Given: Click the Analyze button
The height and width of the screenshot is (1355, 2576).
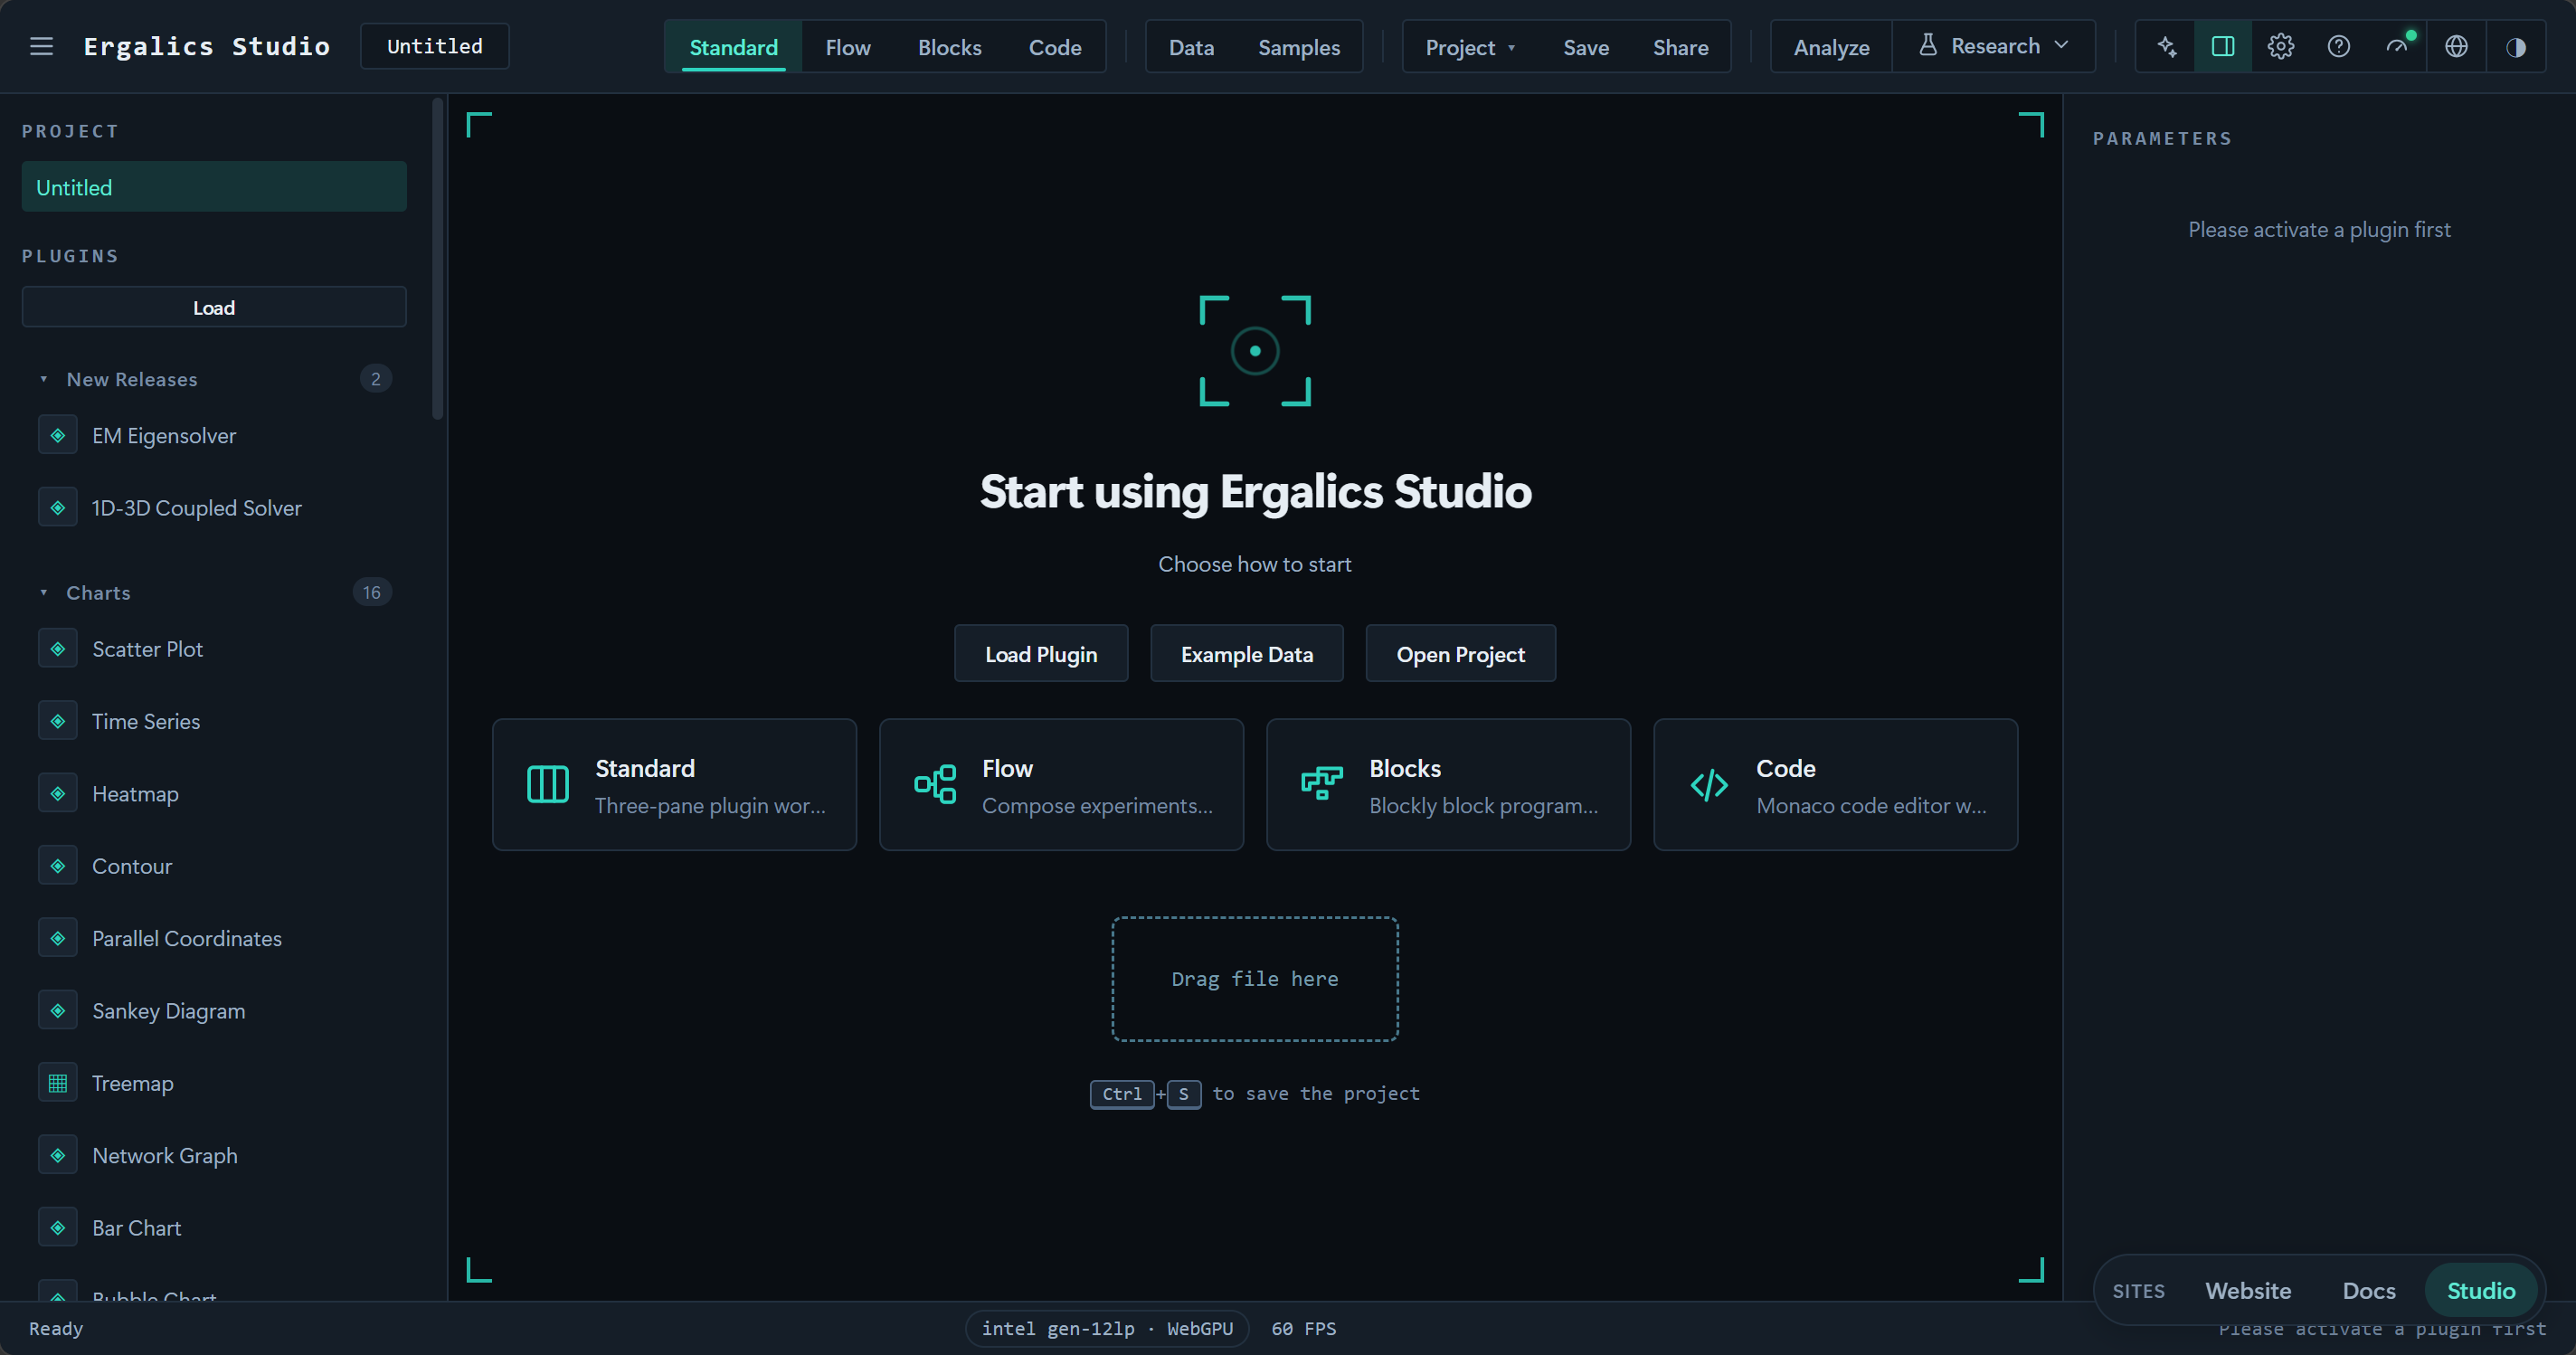Looking at the screenshot, I should [1831, 47].
